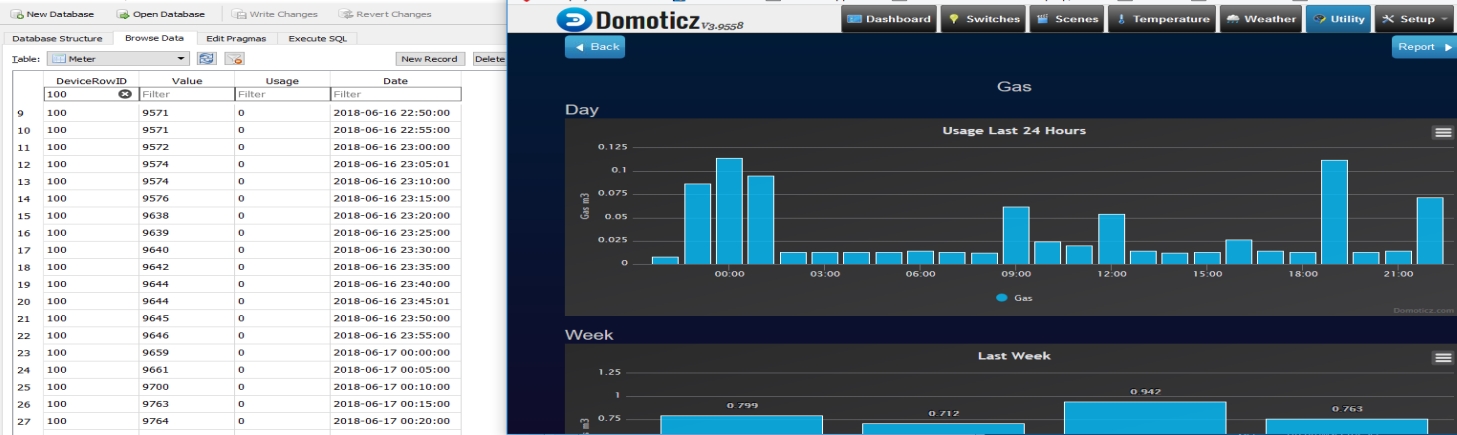Click the value cell 9763
The width and height of the screenshot is (1457, 435).
186,403
